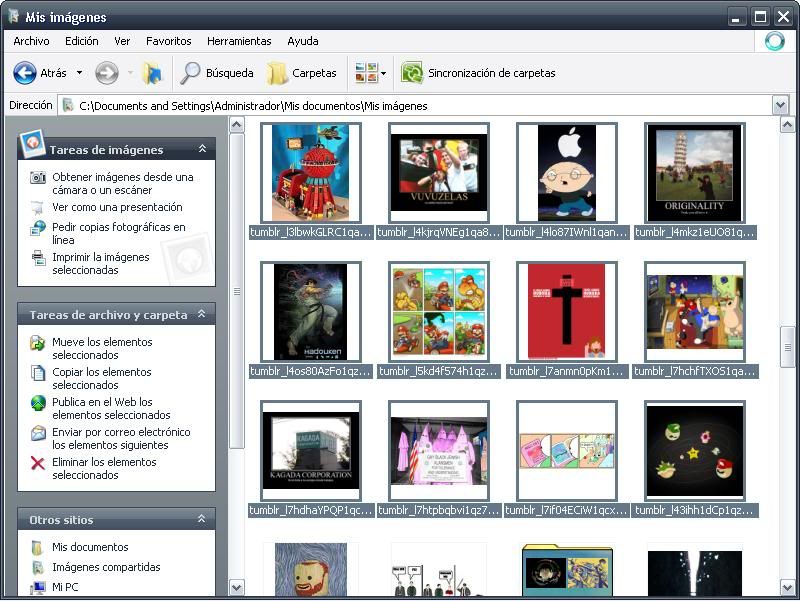Click the Sincronización de carpetas icon
This screenshot has width=800, height=601.
tap(411, 73)
